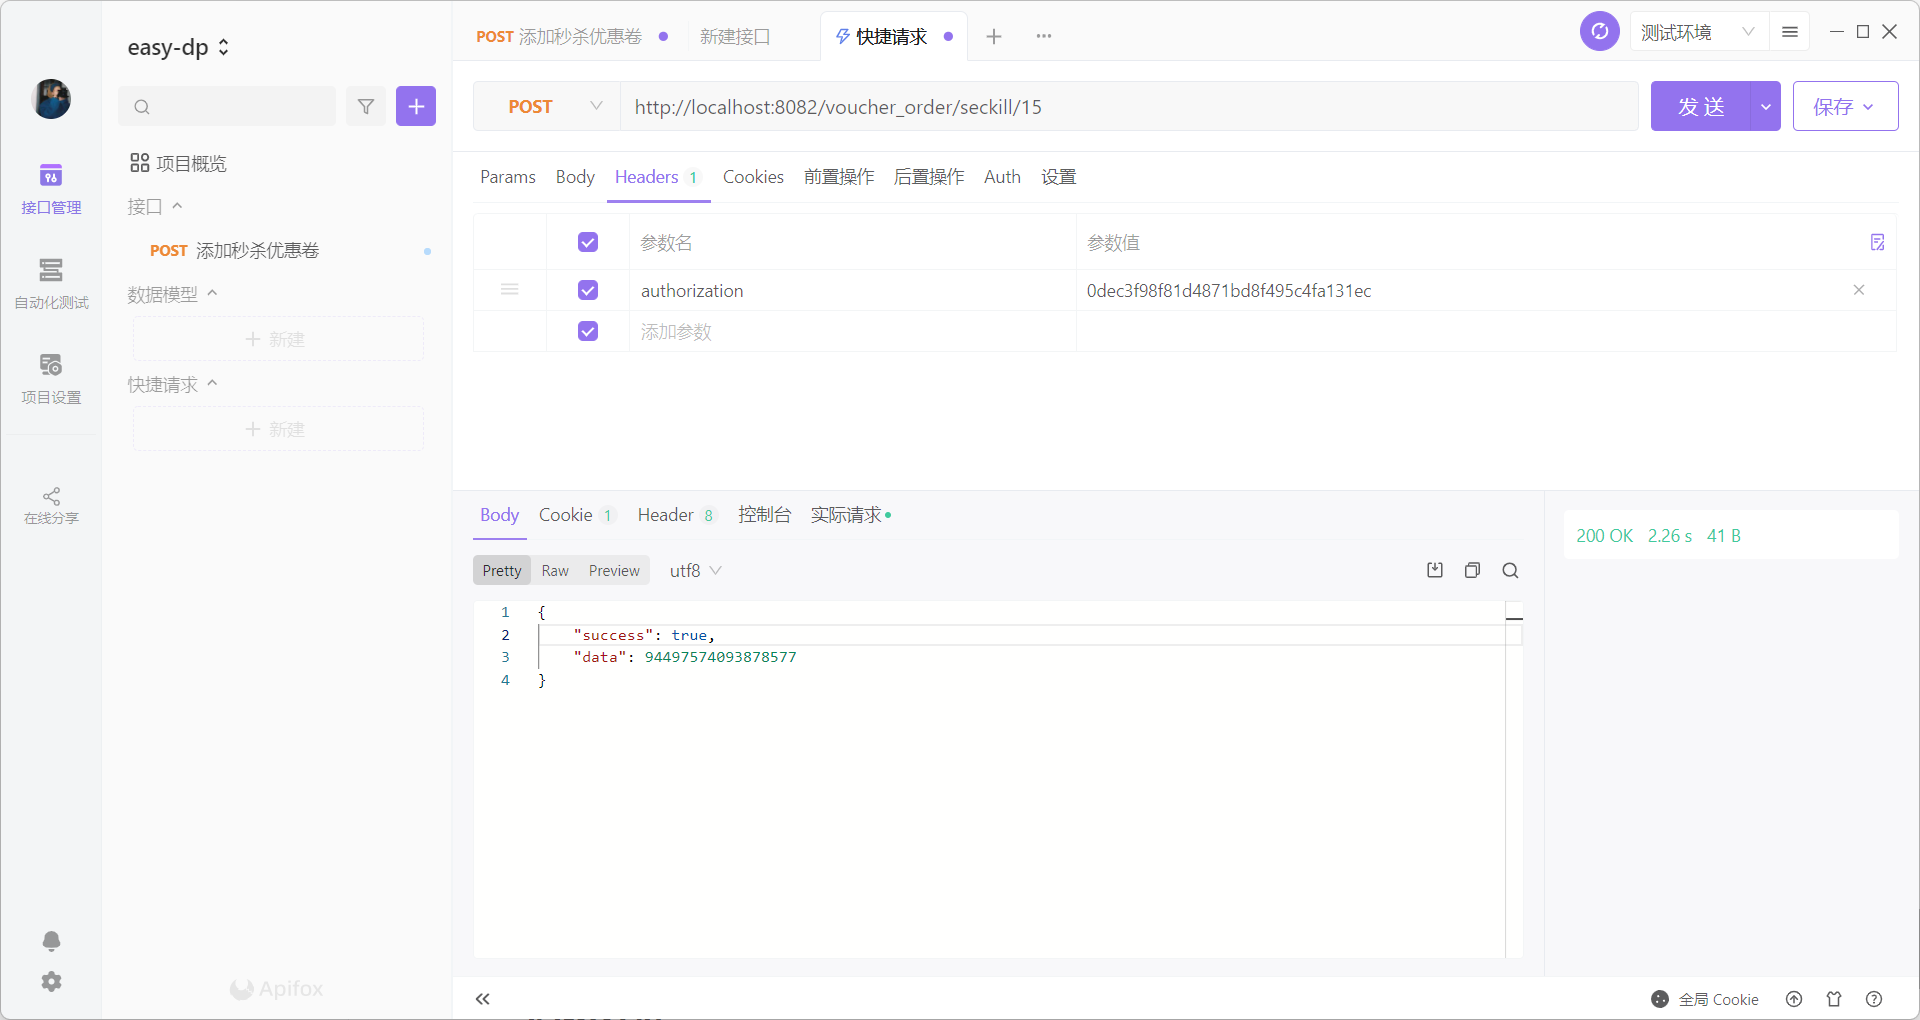This screenshot has height=1020, width=1920.
Task: Switch to the Params tab
Action: [507, 177]
